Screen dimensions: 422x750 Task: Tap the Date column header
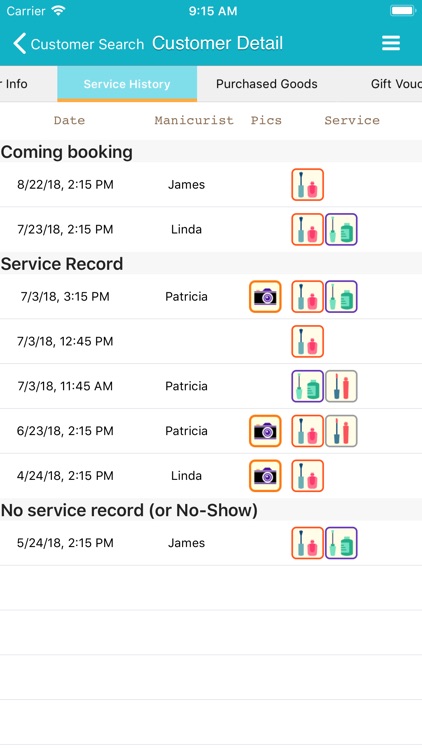pos(69,120)
